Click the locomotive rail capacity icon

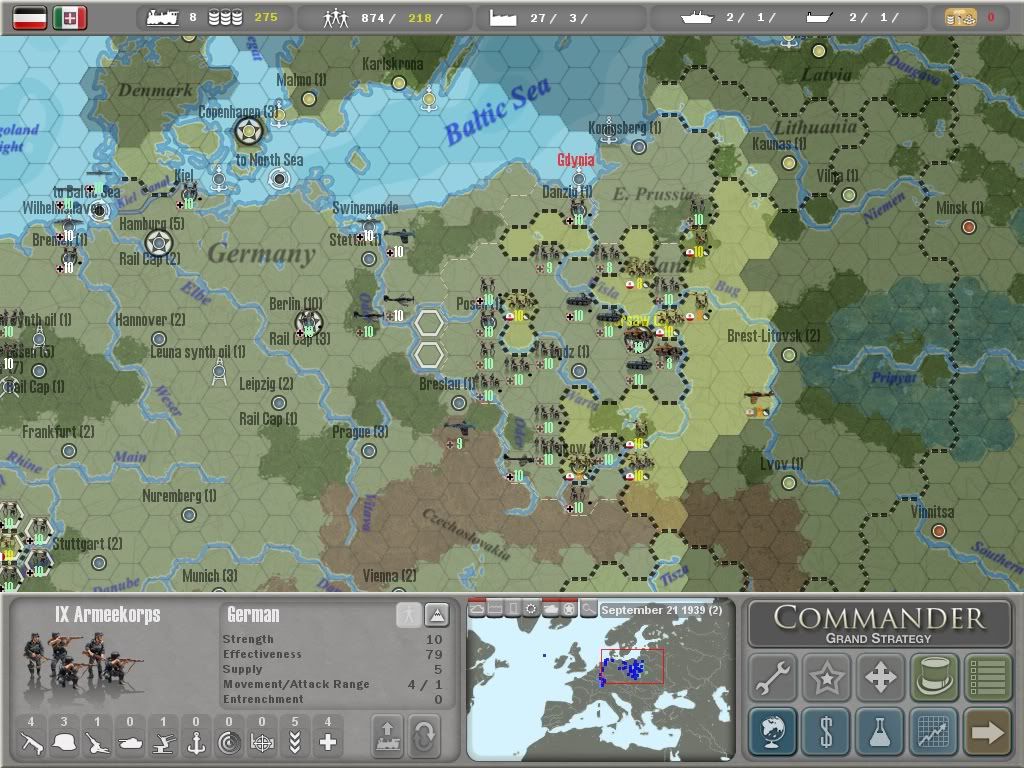coord(162,18)
